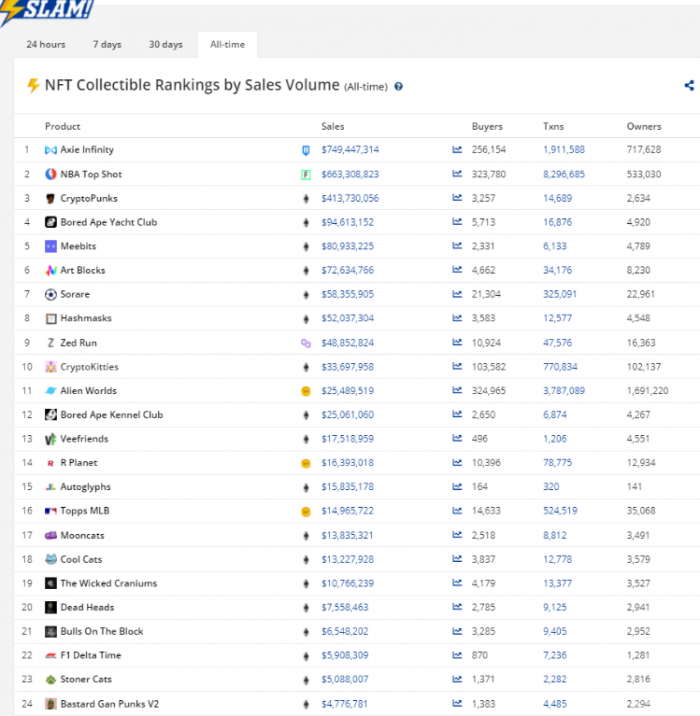This screenshot has height=716, width=700.
Task: Open the sales chart icon for Alien Worlds
Action: coord(457,390)
